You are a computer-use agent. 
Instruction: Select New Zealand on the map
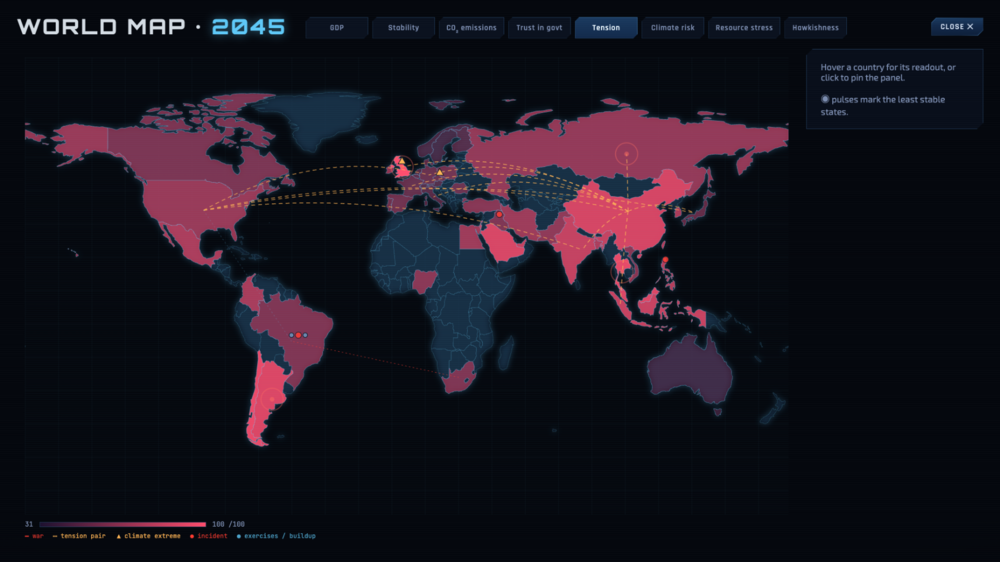[773, 408]
